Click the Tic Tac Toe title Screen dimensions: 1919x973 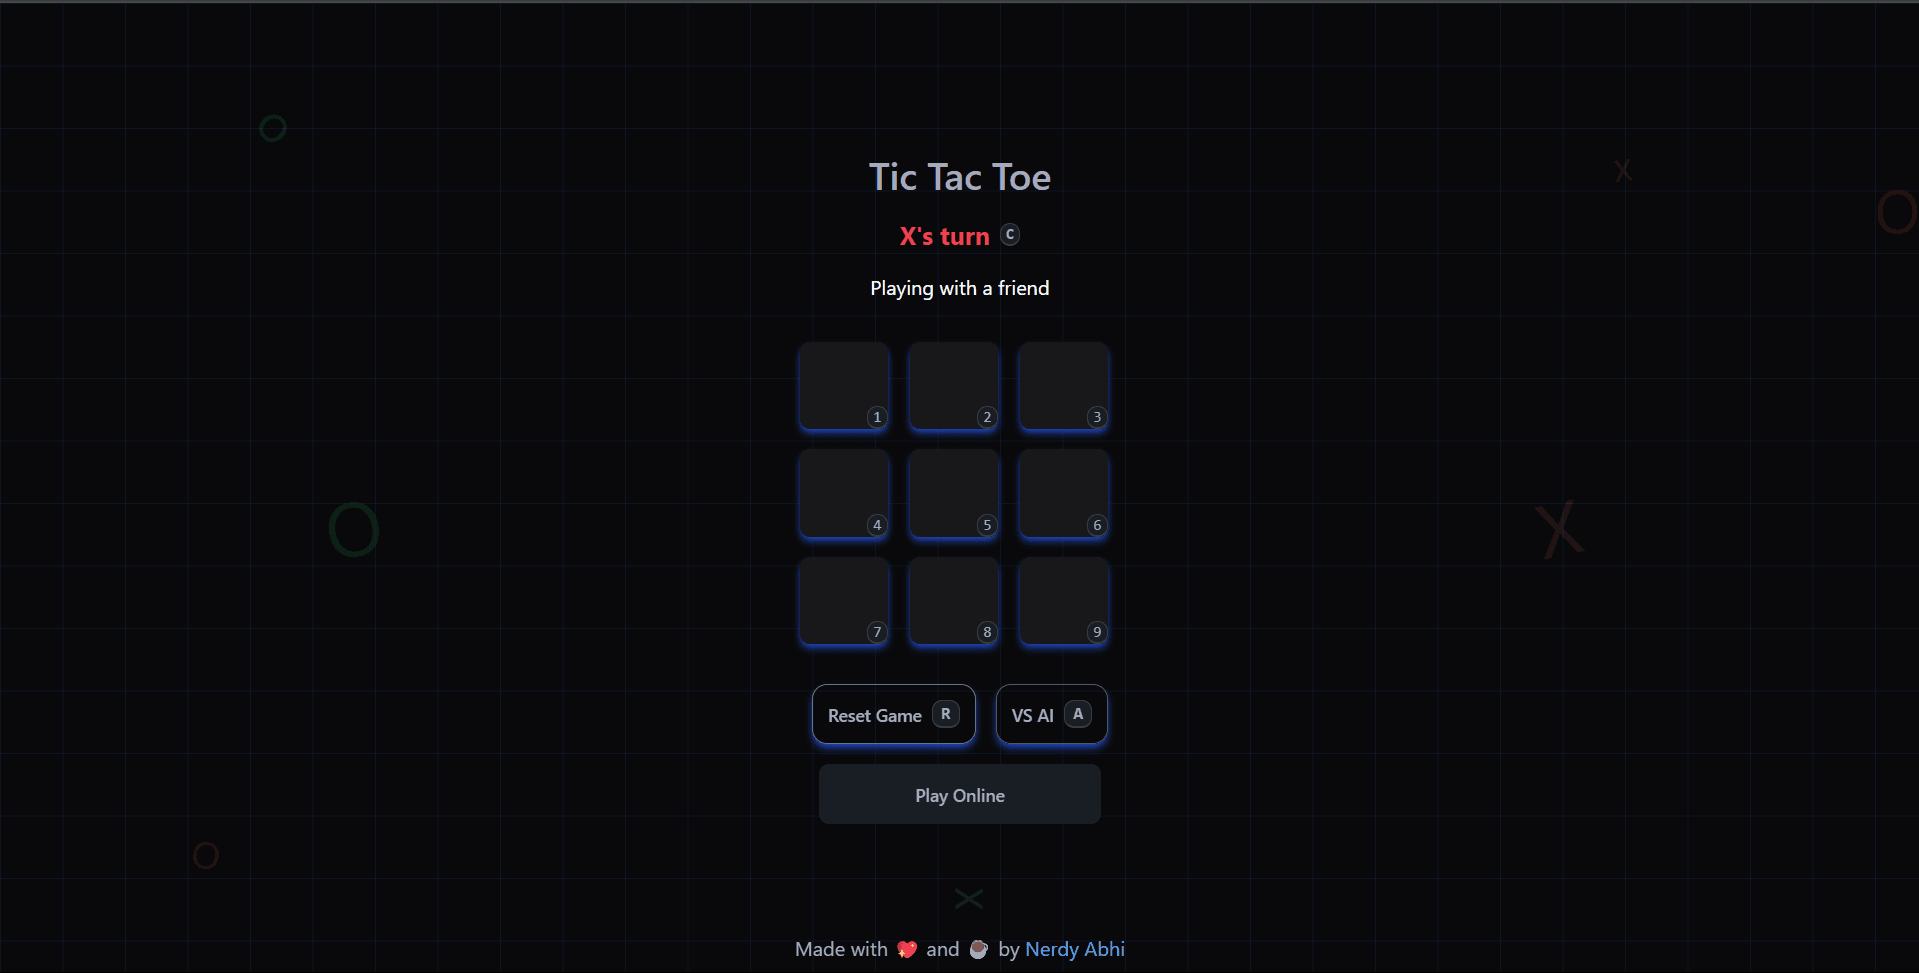pyautogui.click(x=959, y=177)
